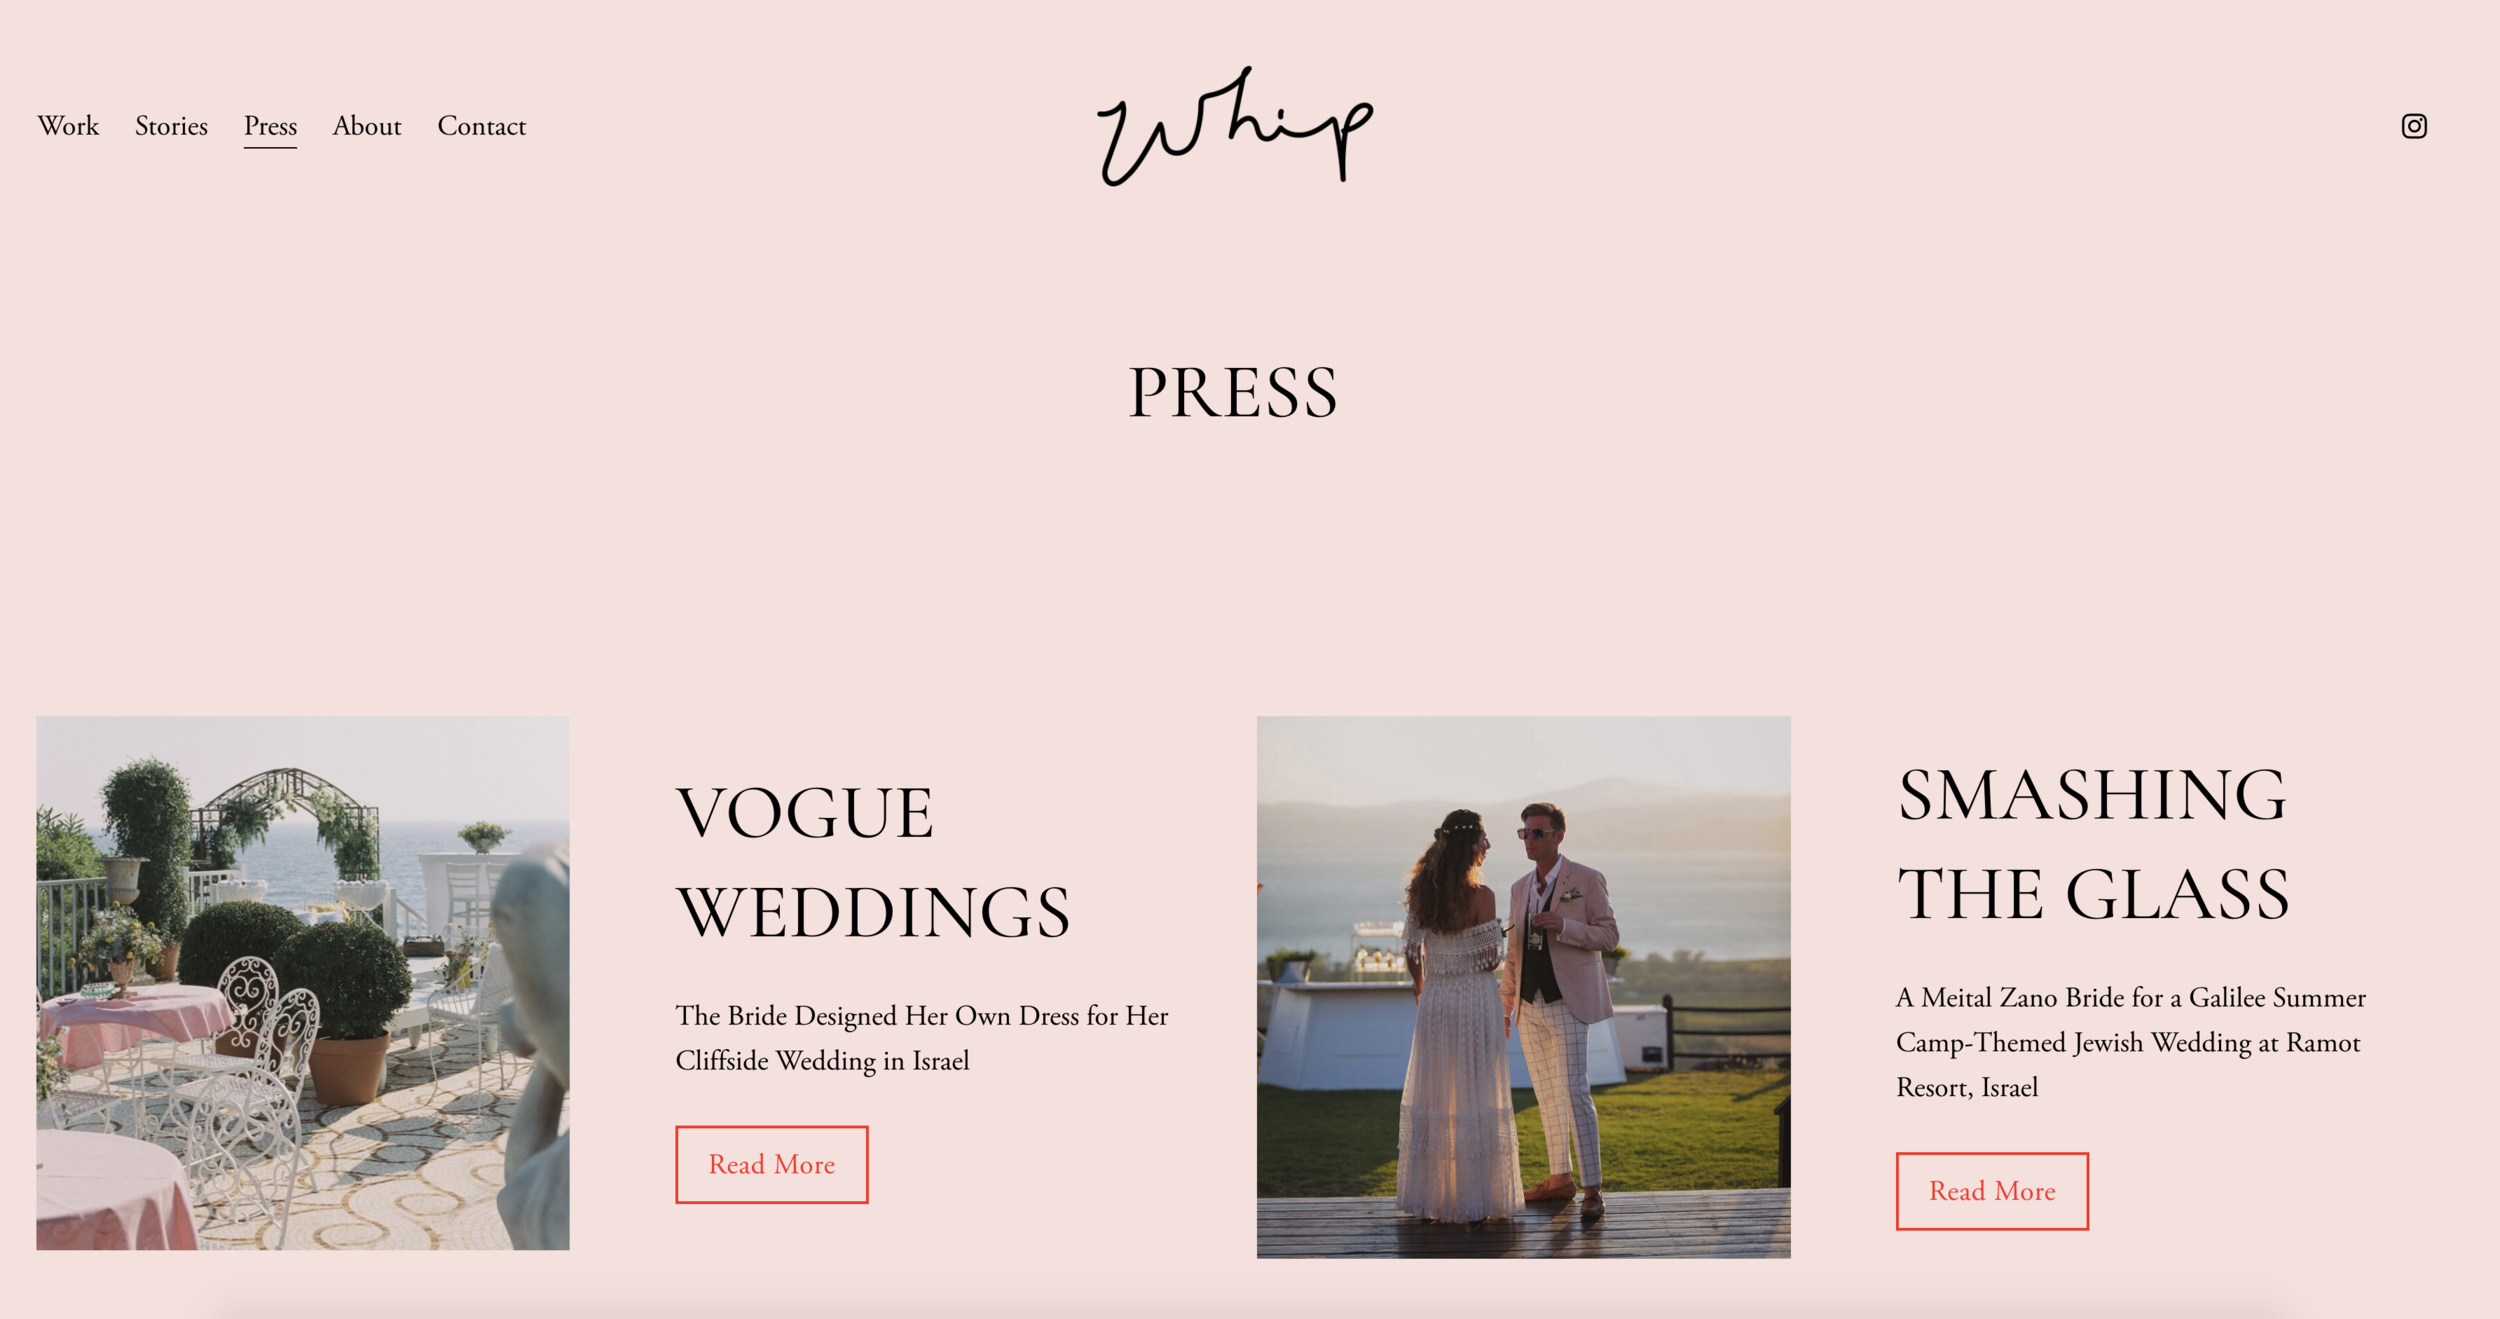Screen dimensions: 2500x1319
Task: Open the Contact page link
Action: click(481, 126)
